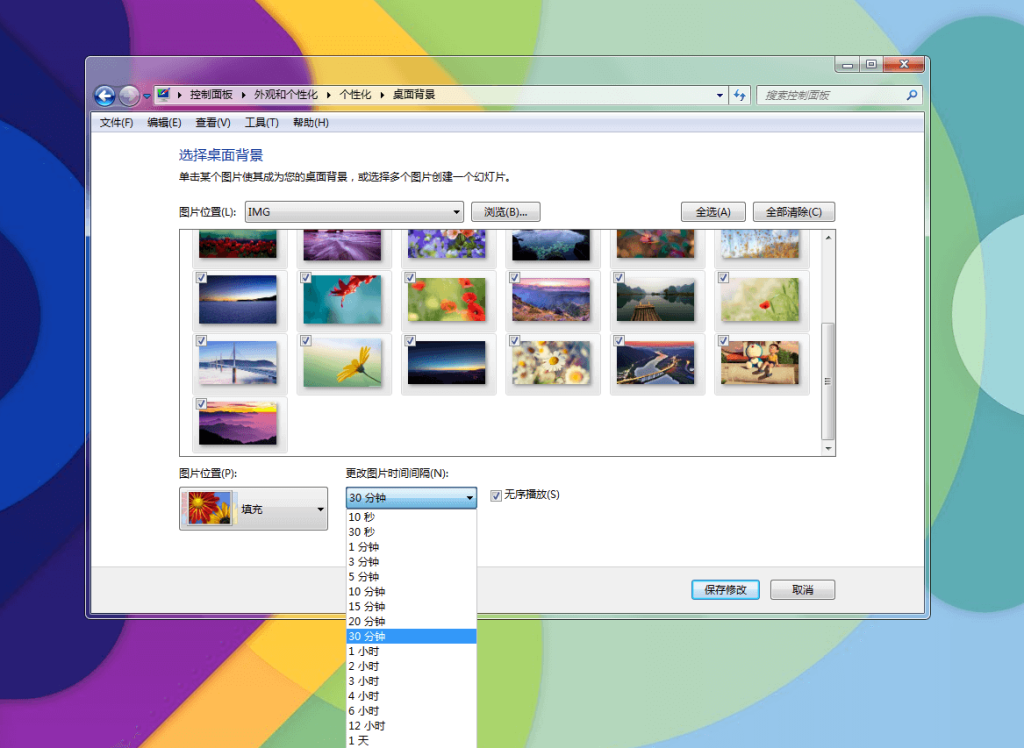The width and height of the screenshot is (1024, 748).
Task: Uncheck the purple mountain sunset wallpaper checkbox
Action: pos(515,278)
